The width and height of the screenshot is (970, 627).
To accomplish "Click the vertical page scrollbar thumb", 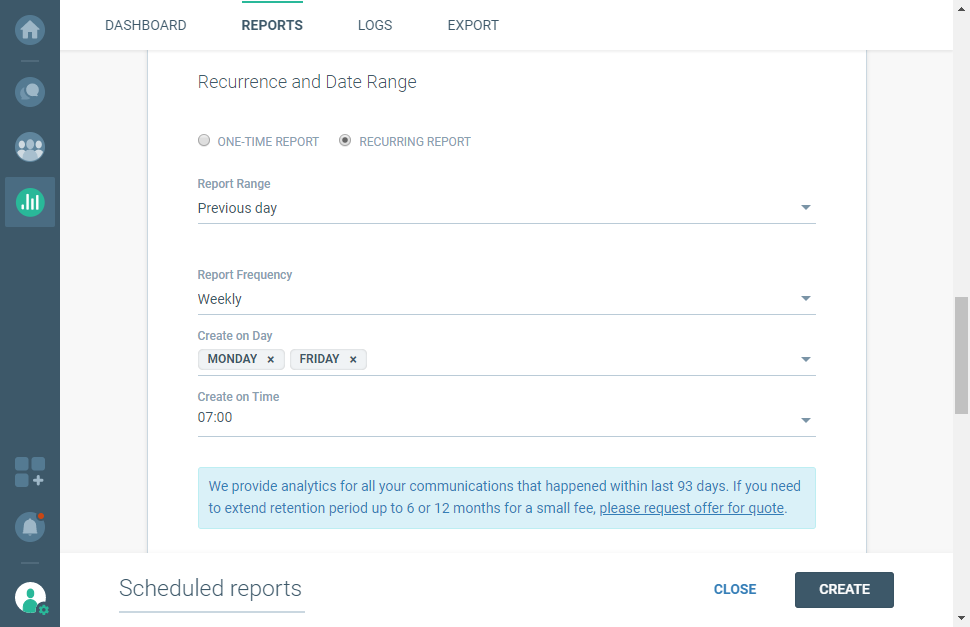I will [x=961, y=355].
